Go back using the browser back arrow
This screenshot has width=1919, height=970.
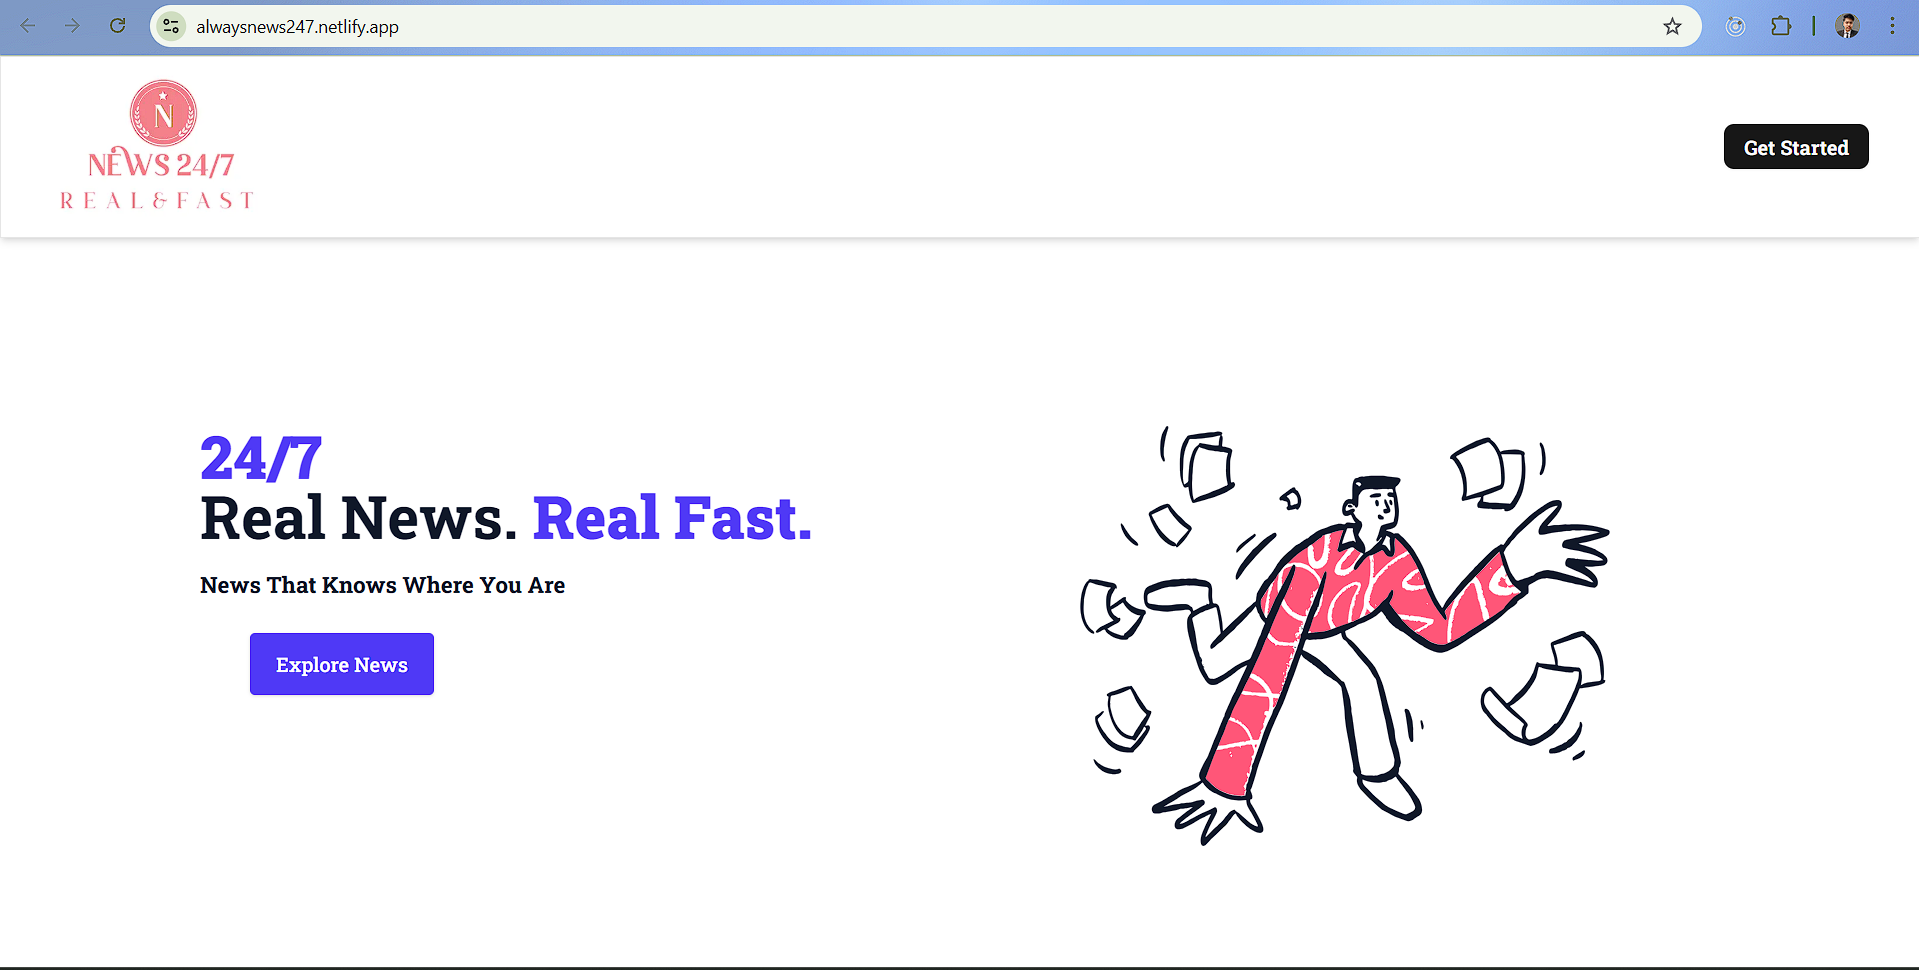[x=28, y=26]
